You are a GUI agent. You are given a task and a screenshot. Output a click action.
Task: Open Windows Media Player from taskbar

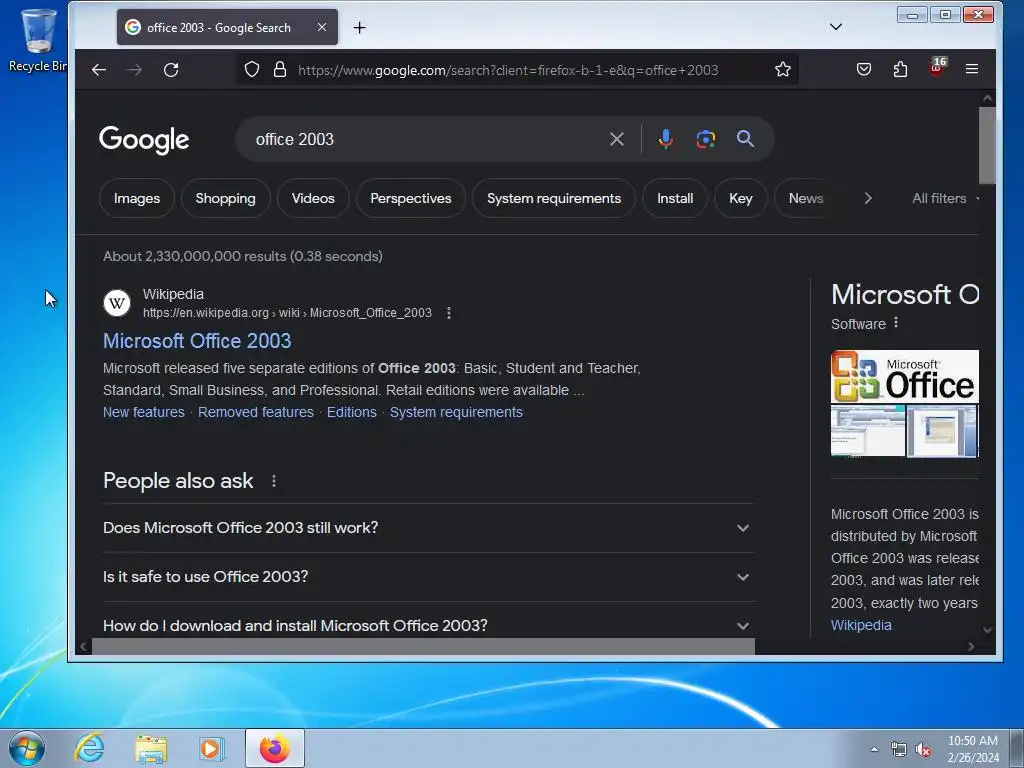[212, 748]
